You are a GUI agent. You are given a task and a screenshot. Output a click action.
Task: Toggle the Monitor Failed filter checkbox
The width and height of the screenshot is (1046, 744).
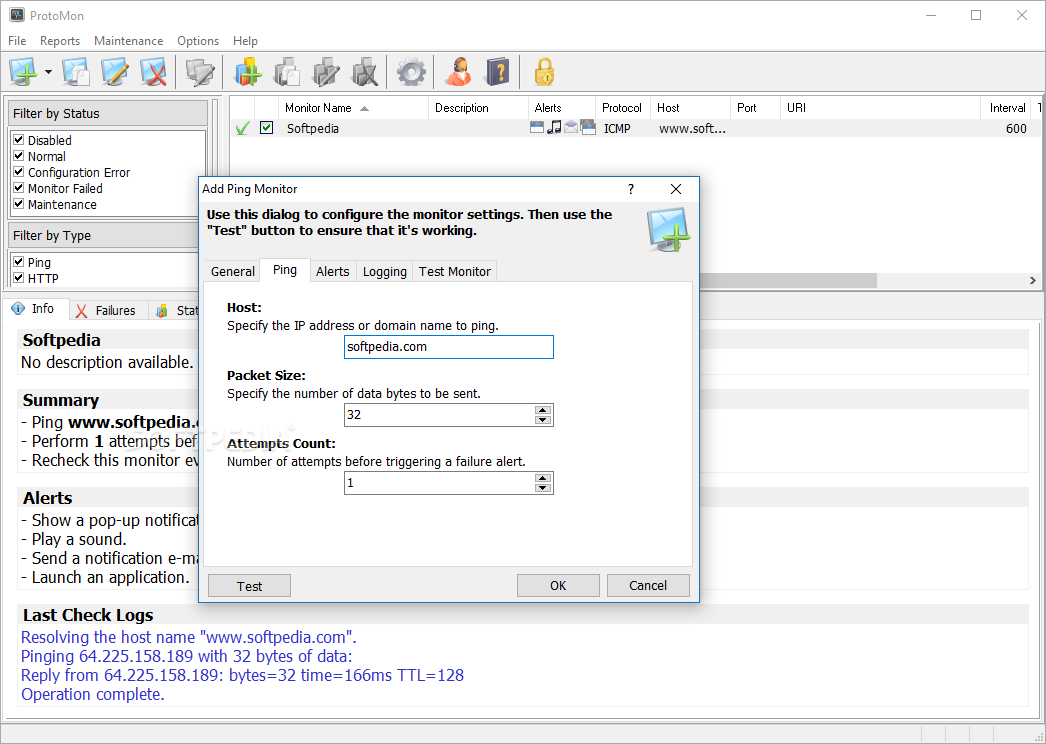coord(19,188)
